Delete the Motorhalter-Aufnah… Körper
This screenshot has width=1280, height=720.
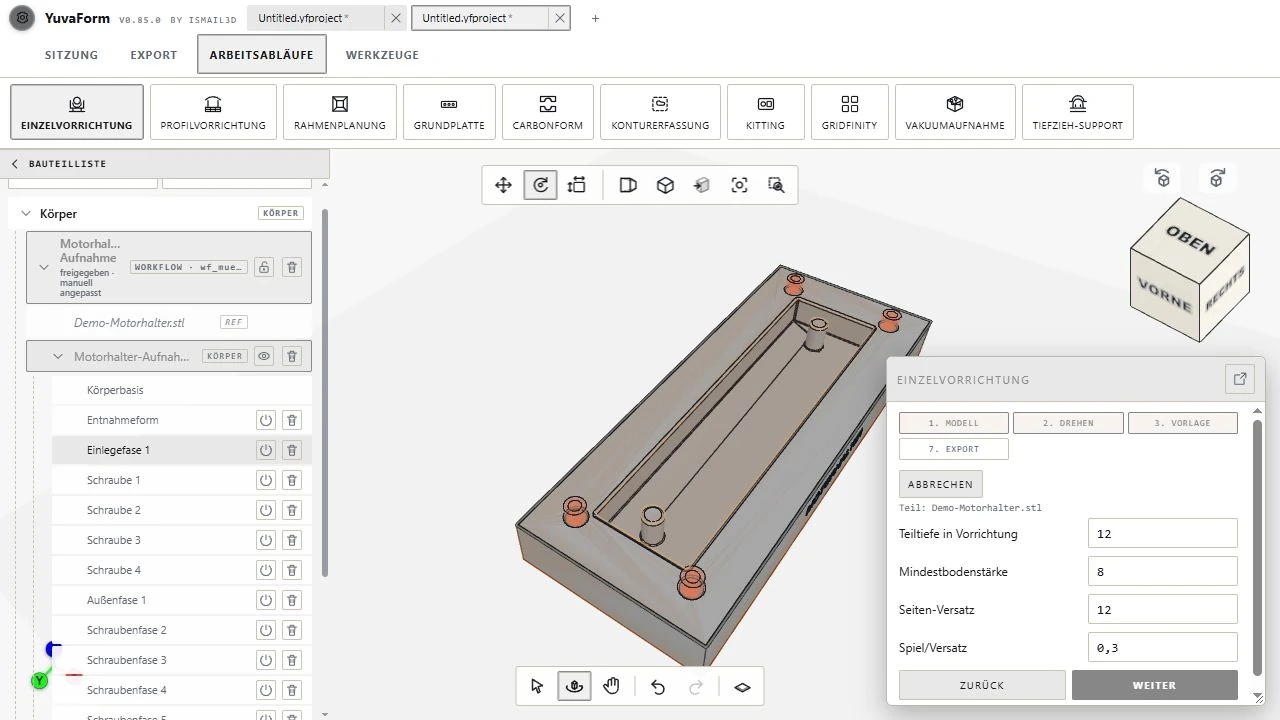pyautogui.click(x=291, y=356)
